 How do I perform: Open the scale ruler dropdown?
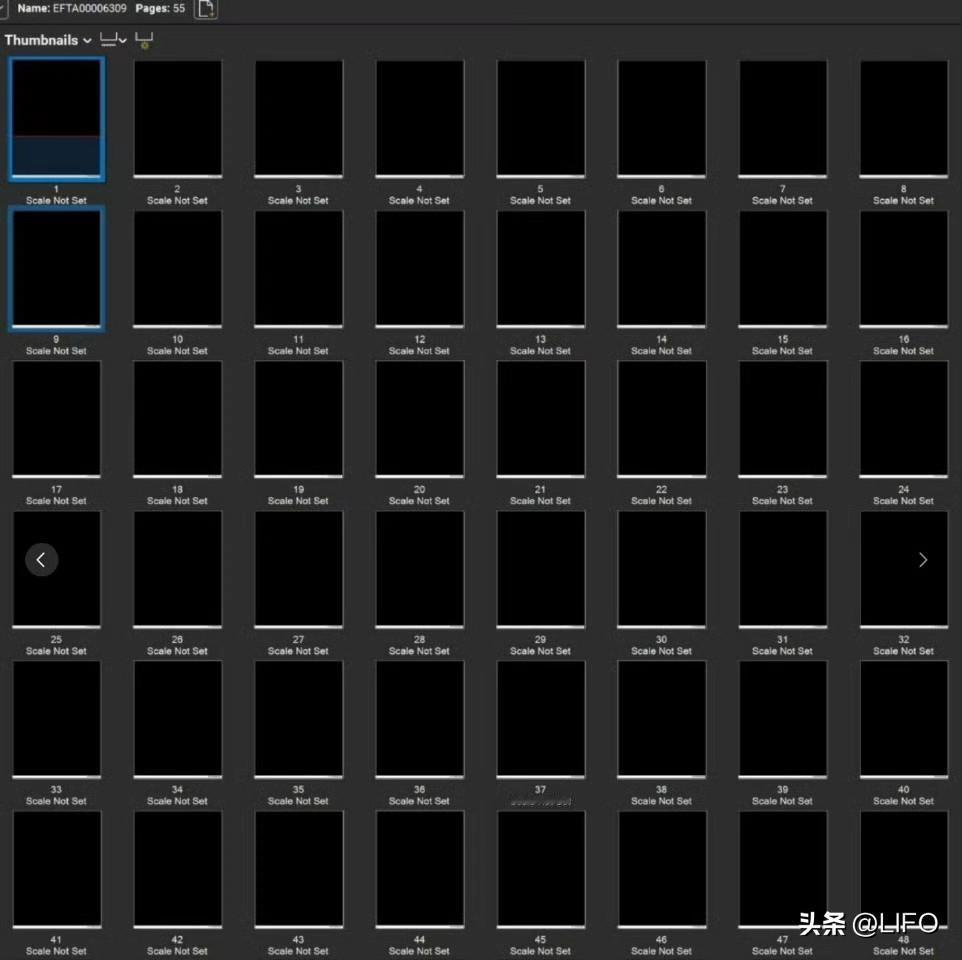(x=113, y=40)
